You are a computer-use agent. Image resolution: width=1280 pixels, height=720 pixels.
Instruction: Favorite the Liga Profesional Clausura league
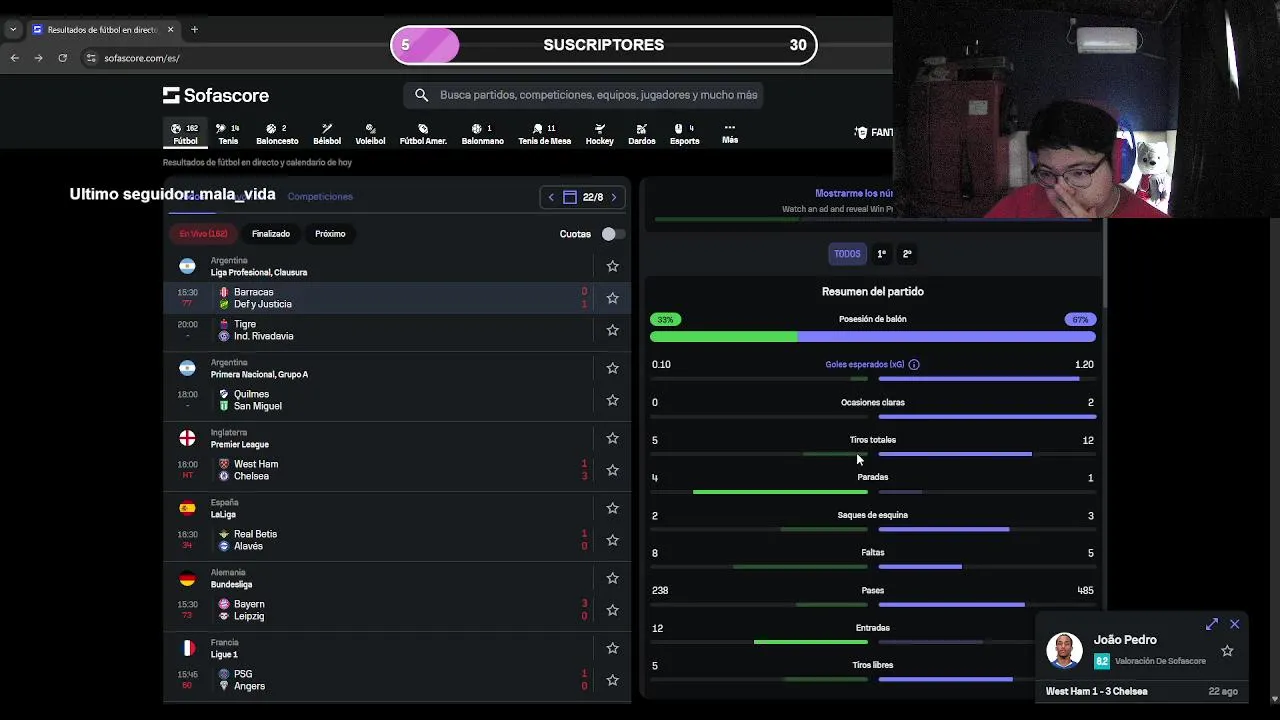coord(613,266)
